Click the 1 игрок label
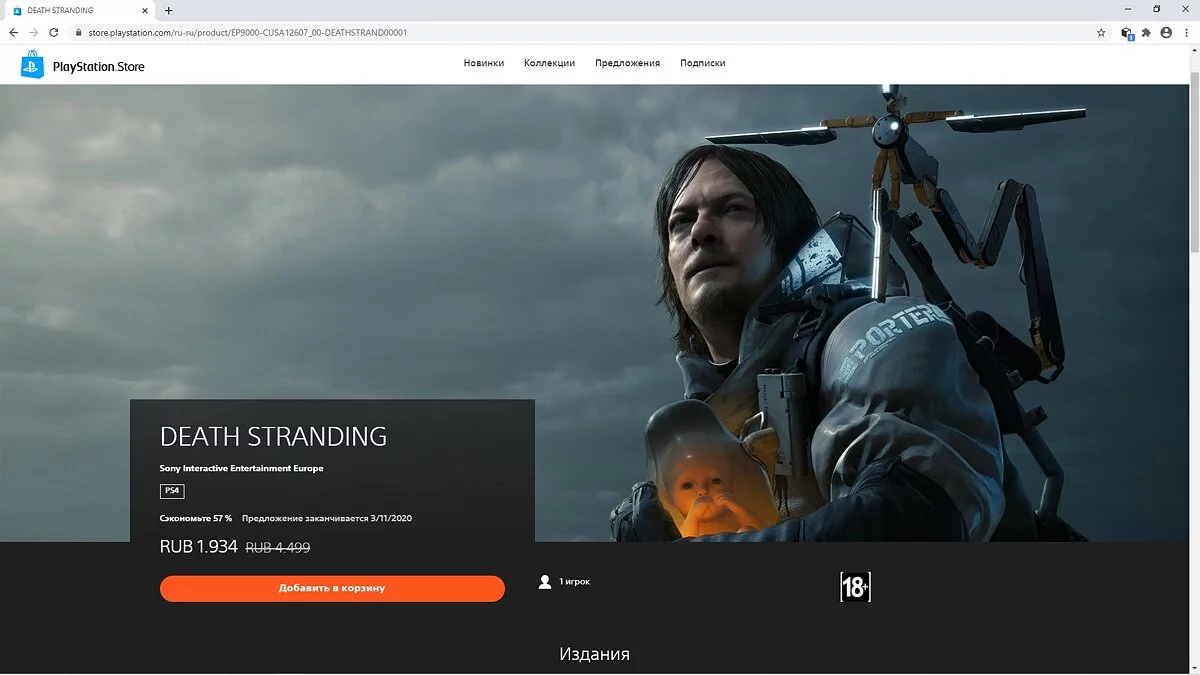 coord(574,582)
